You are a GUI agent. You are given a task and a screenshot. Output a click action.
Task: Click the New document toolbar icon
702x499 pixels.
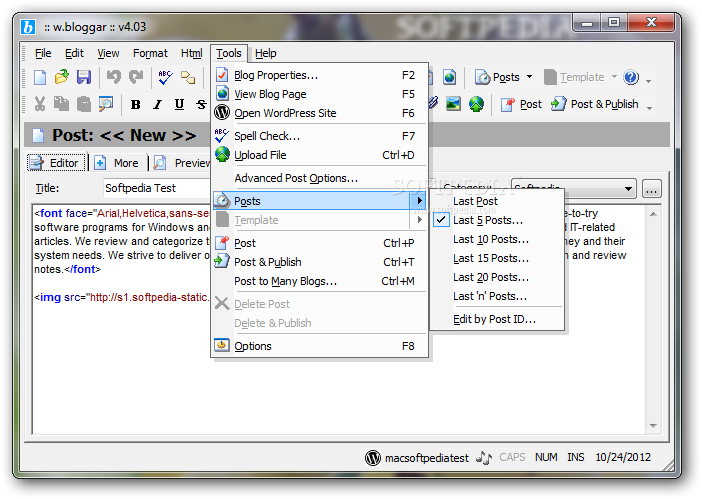click(x=40, y=77)
